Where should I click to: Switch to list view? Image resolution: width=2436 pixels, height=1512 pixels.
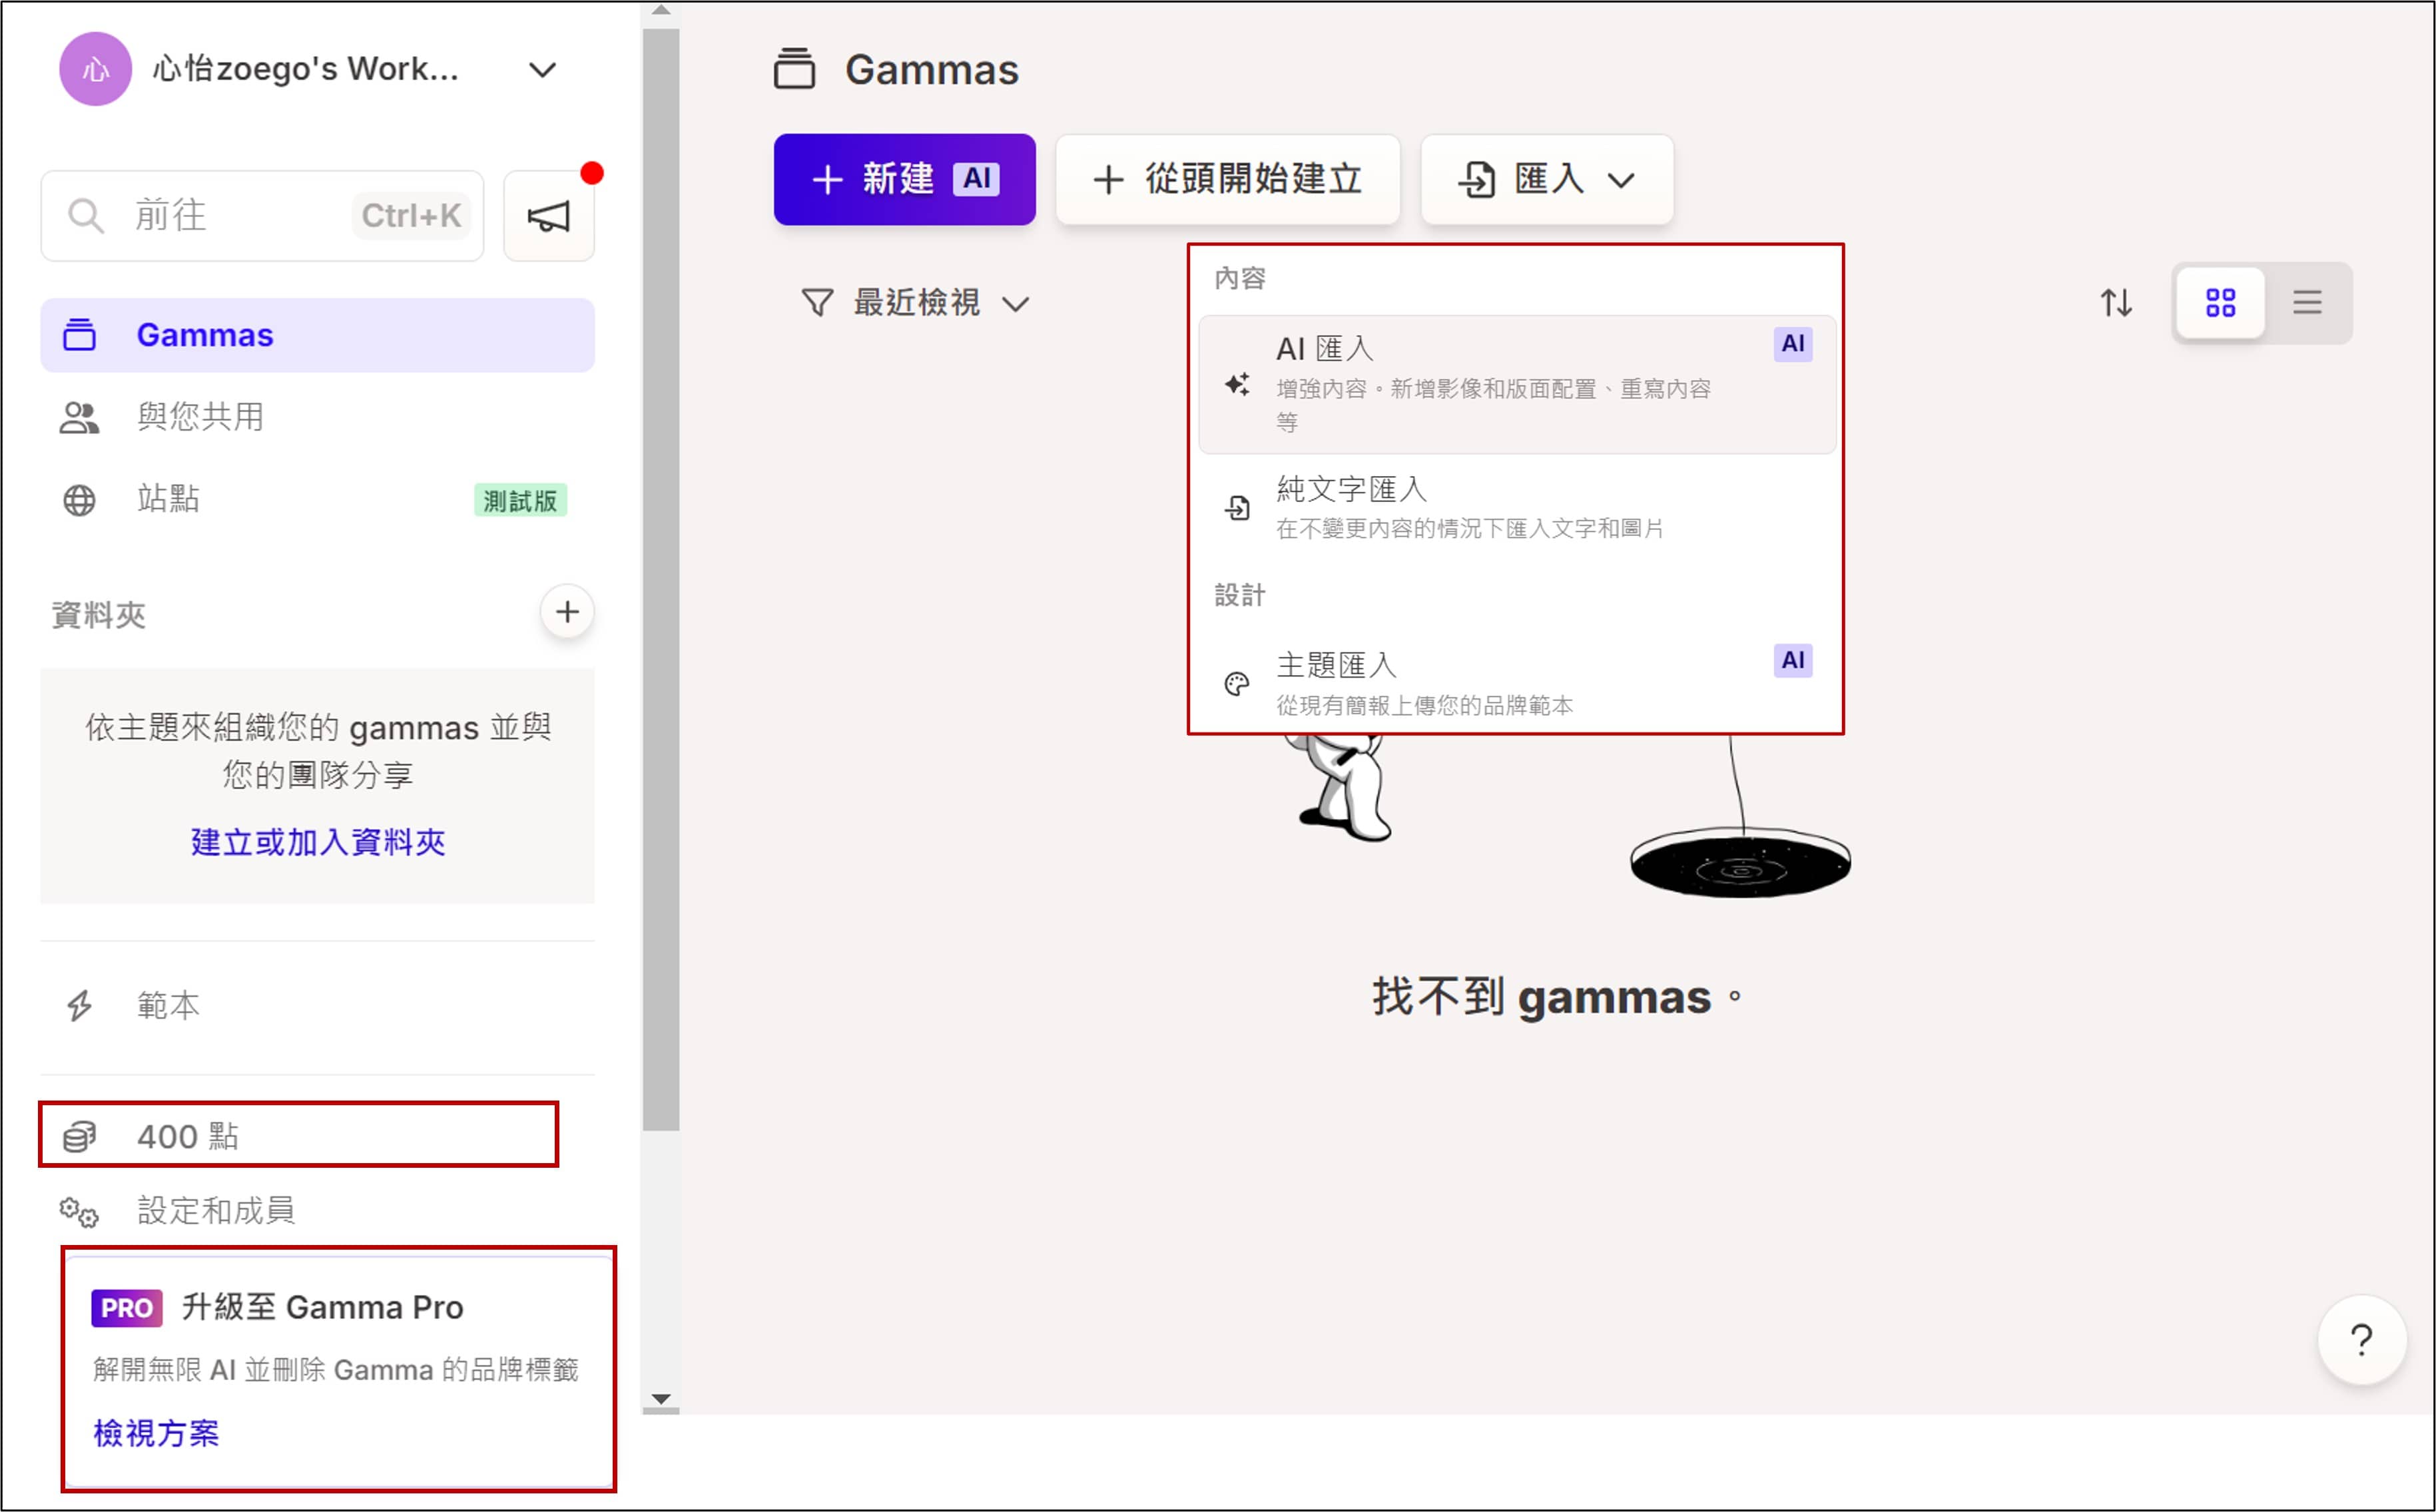click(x=2307, y=302)
